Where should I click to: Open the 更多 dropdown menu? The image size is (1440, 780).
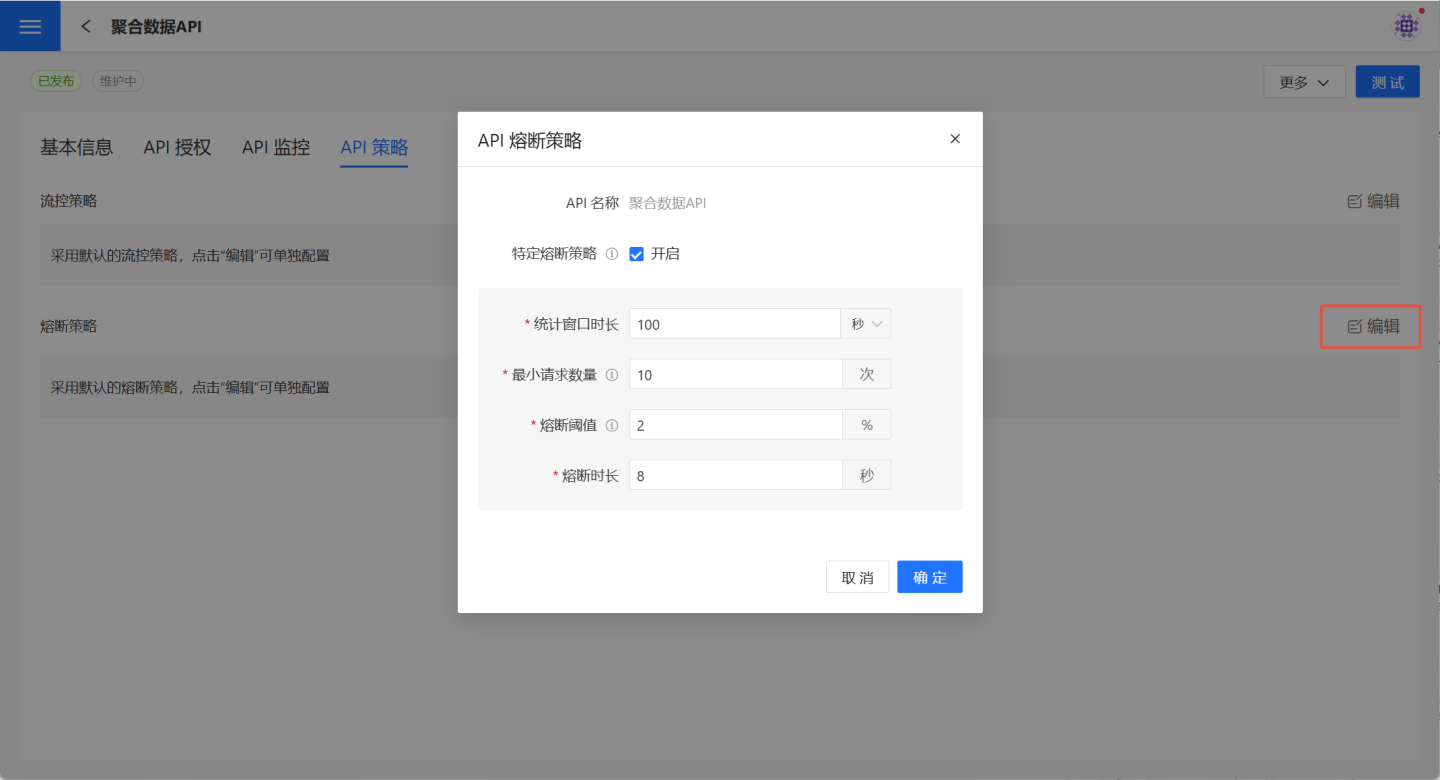coord(1304,82)
